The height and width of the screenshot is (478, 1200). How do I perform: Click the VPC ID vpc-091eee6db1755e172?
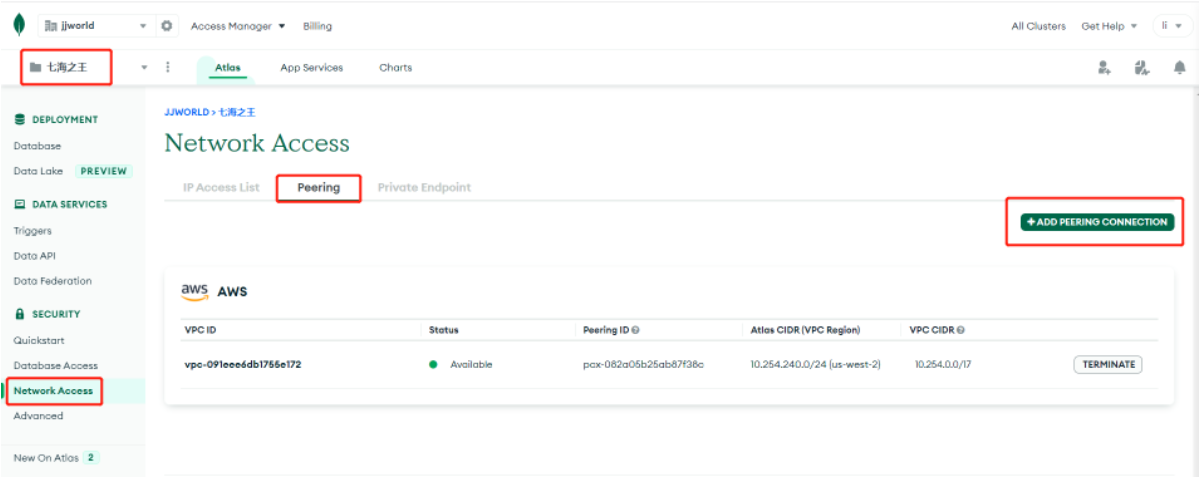(243, 364)
